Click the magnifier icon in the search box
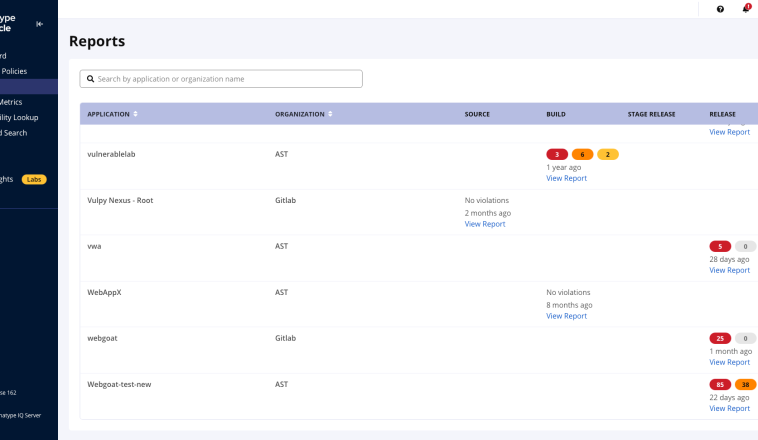Screen dimensions: 758x440 pyautogui.click(x=90, y=79)
